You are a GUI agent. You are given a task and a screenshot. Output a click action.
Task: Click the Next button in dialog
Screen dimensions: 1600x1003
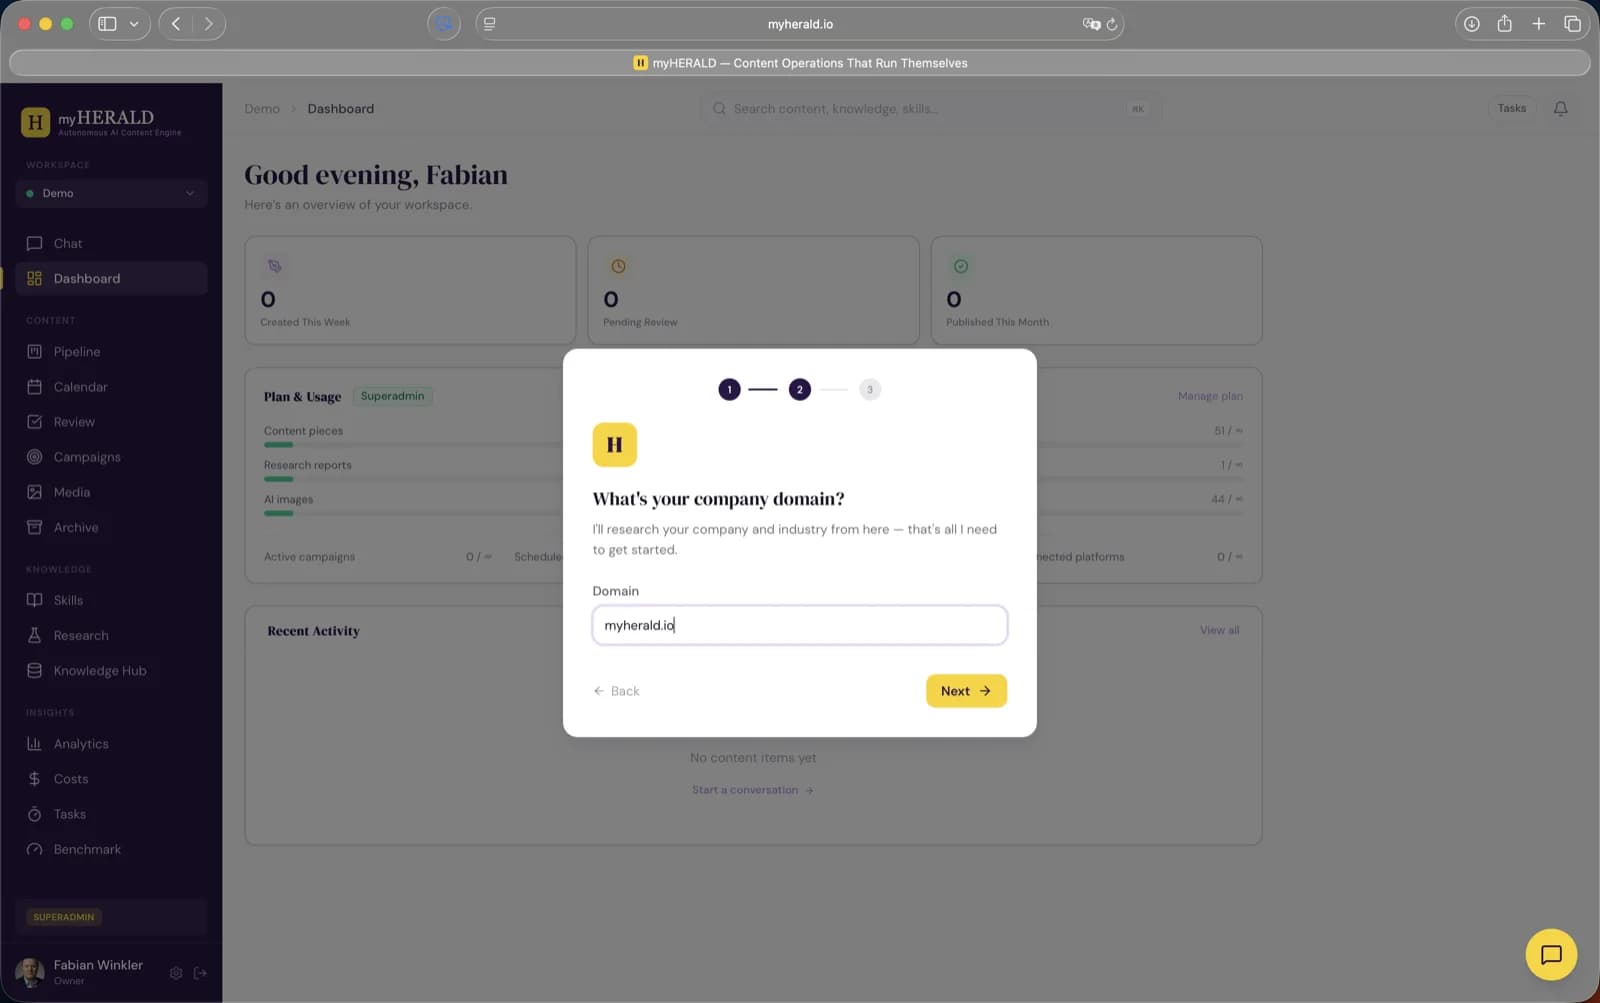click(x=966, y=691)
